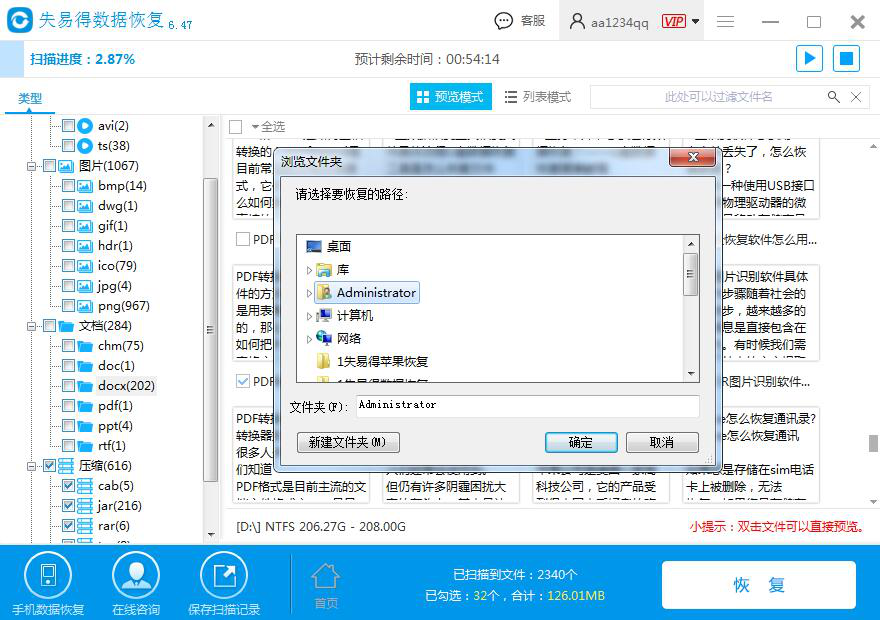Open online consultation icon
This screenshot has width=880, height=620.
click(x=136, y=575)
